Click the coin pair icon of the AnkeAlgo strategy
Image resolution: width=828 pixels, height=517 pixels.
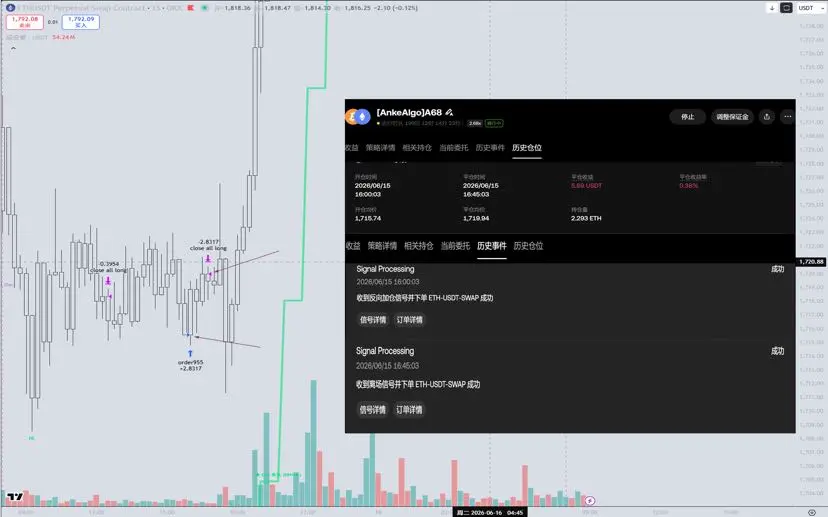tap(358, 116)
